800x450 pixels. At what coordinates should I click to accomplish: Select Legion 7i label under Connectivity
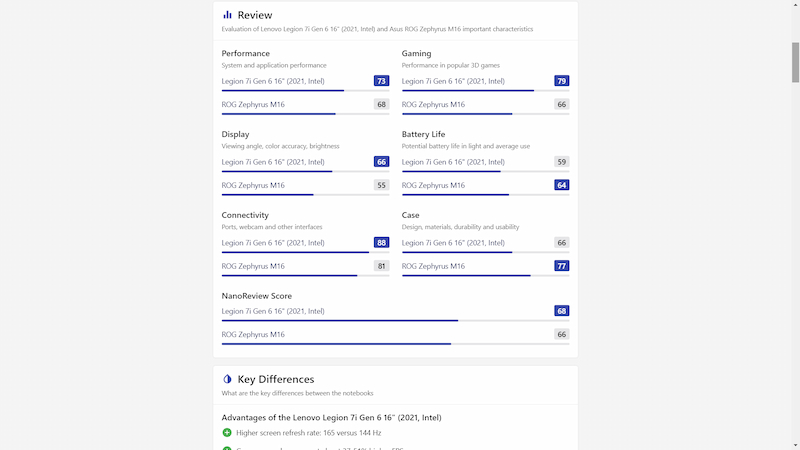point(273,243)
